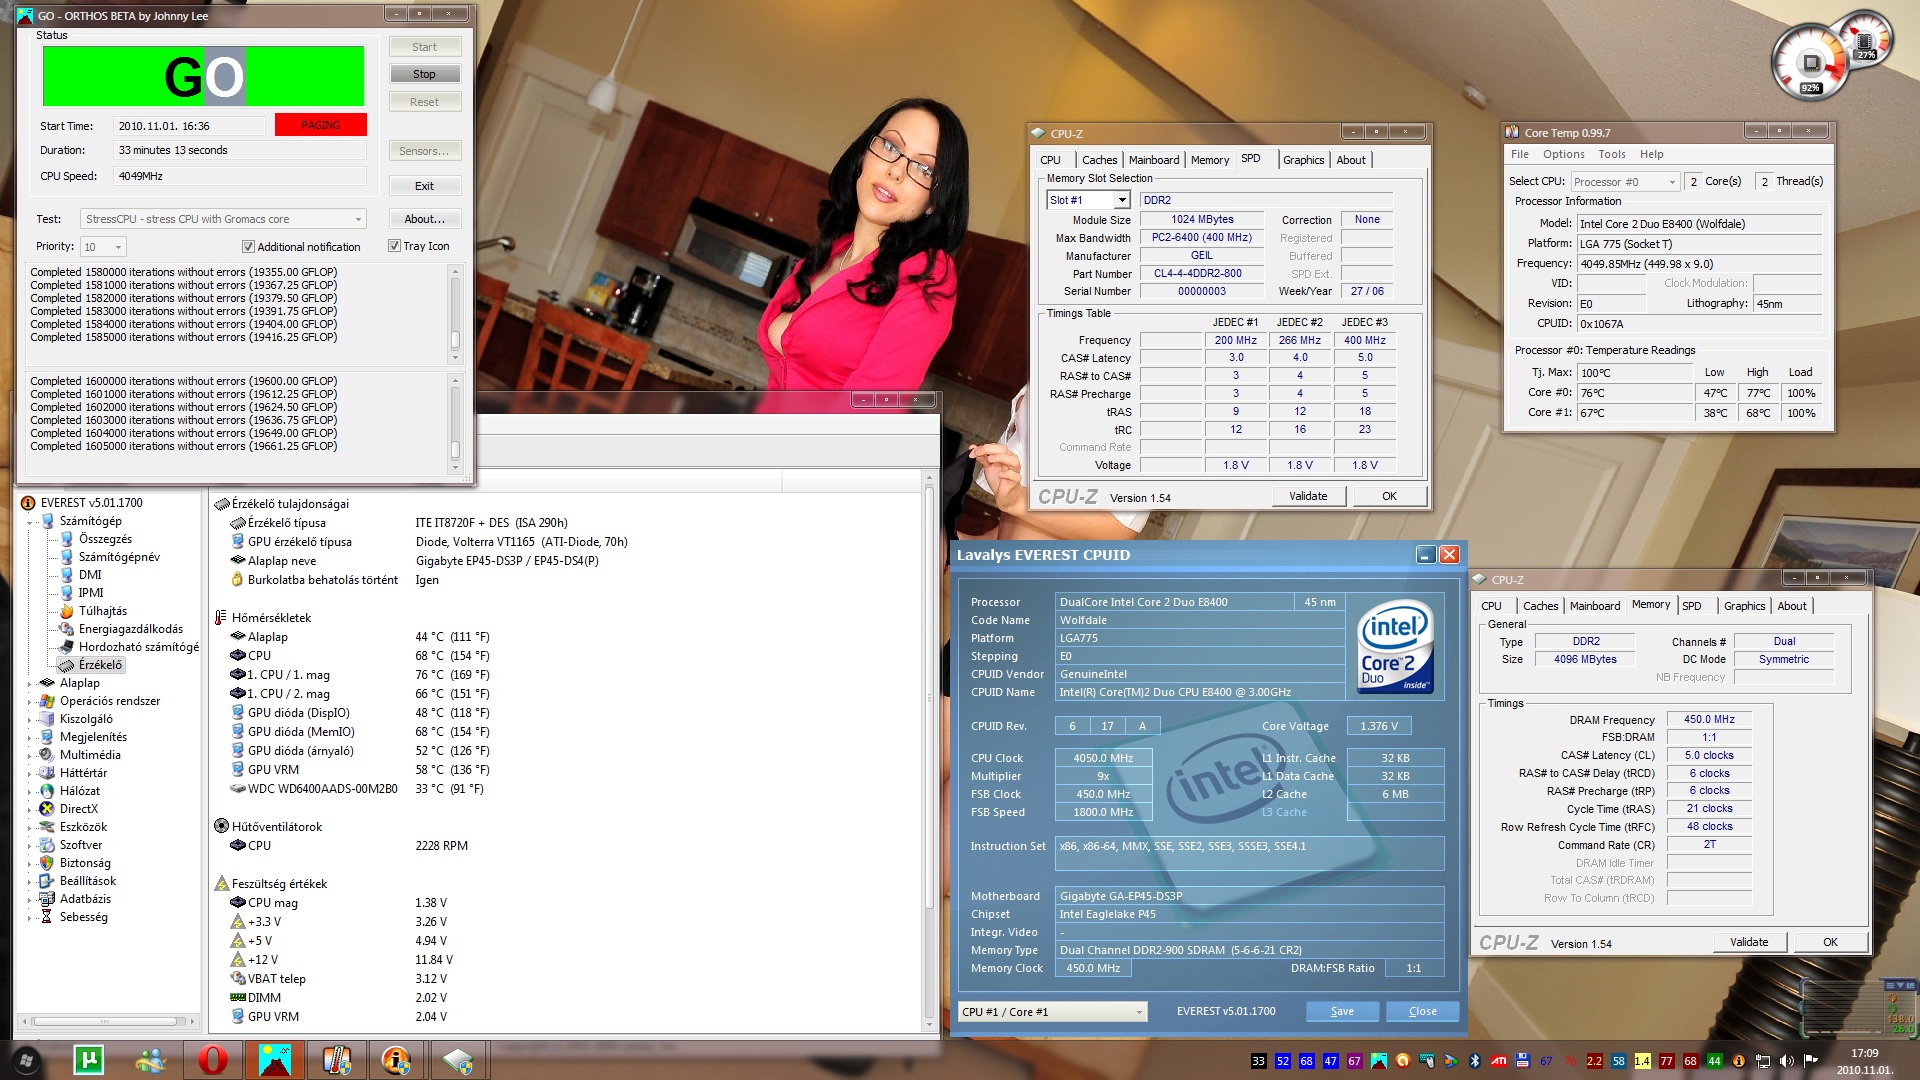Switch to the CPU-Z chip taskbar icon
The width and height of the screenshot is (1920, 1080).
pyautogui.click(x=458, y=1060)
